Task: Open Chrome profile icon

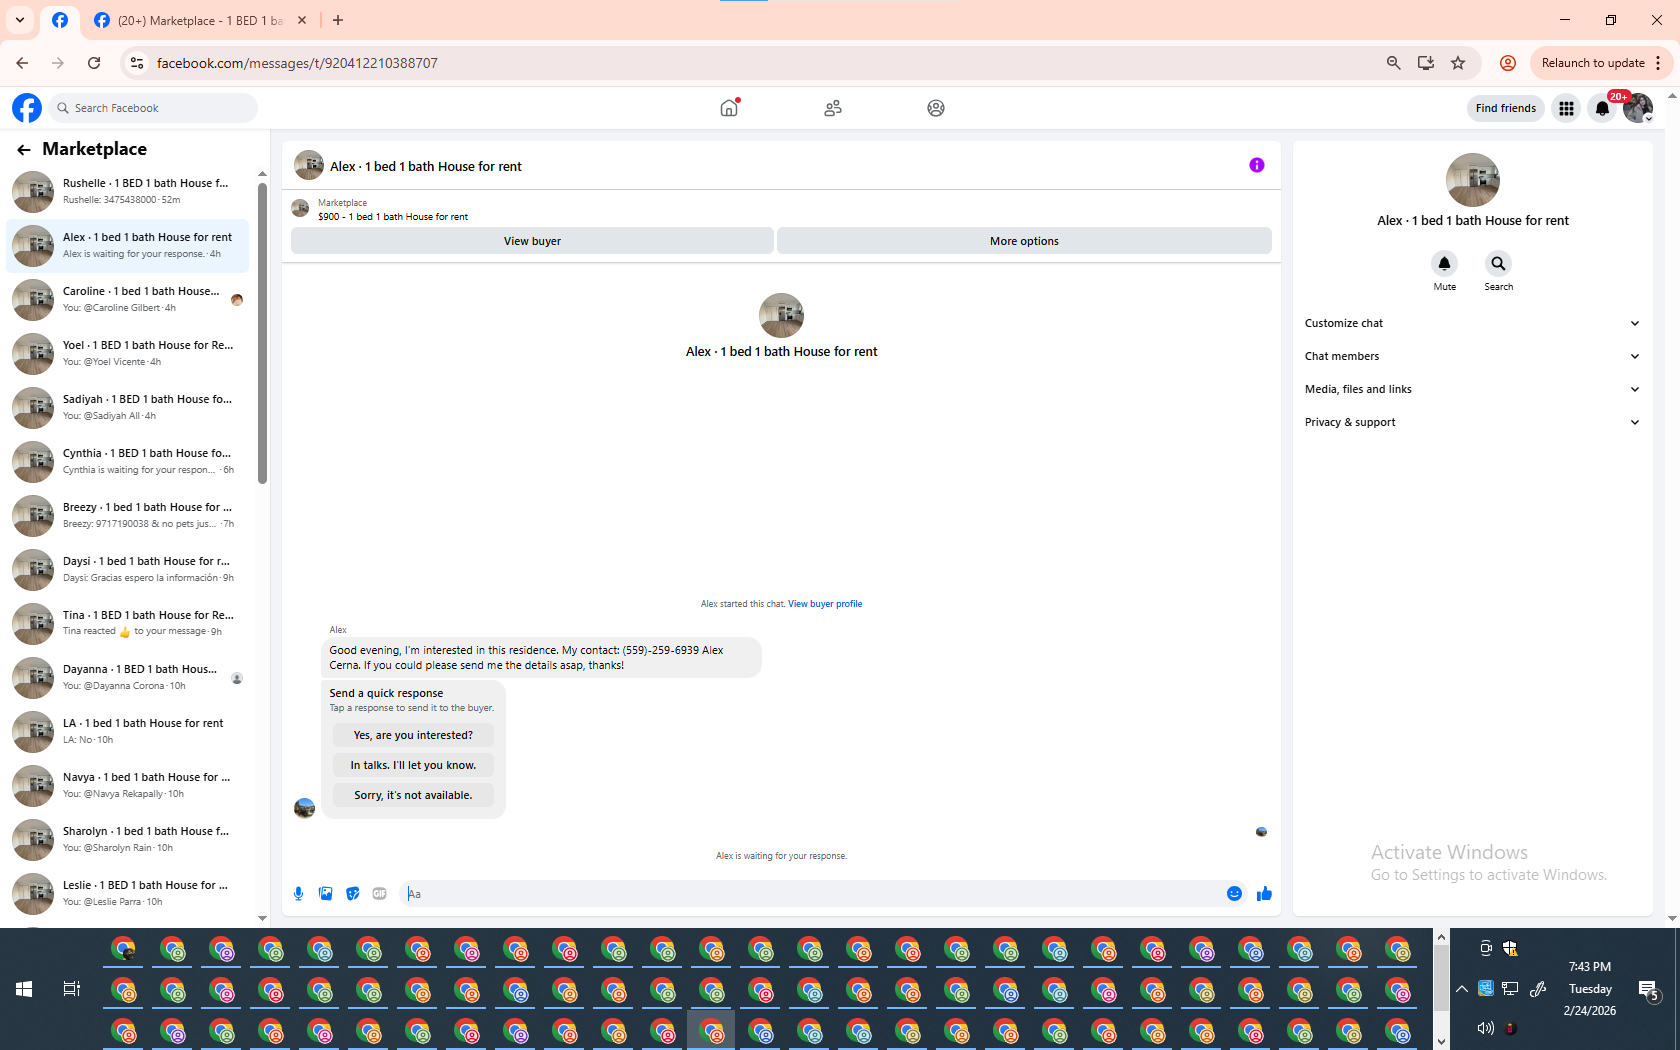Action: 1508,63
